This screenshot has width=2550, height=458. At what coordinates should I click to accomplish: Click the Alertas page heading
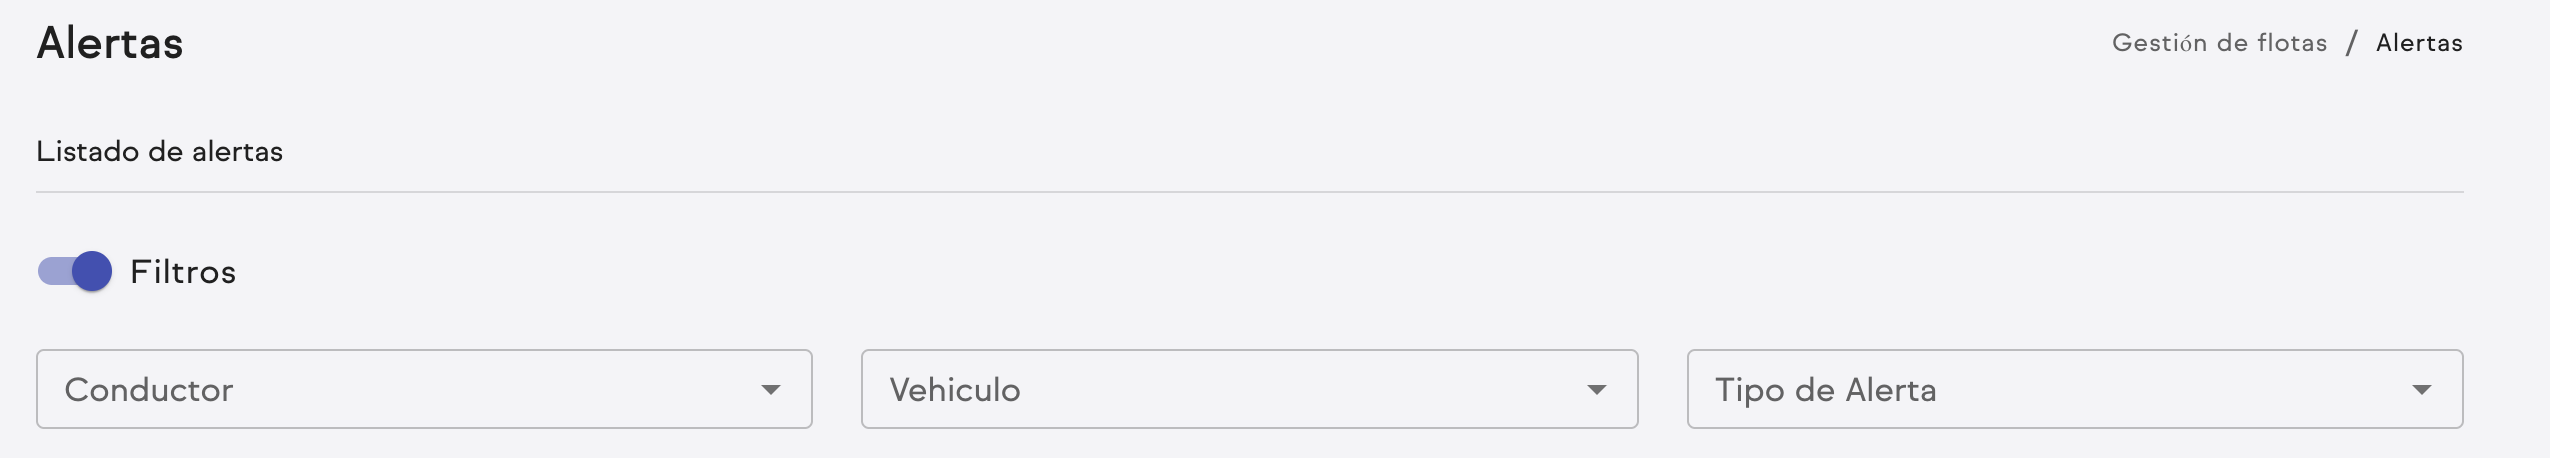click(110, 43)
